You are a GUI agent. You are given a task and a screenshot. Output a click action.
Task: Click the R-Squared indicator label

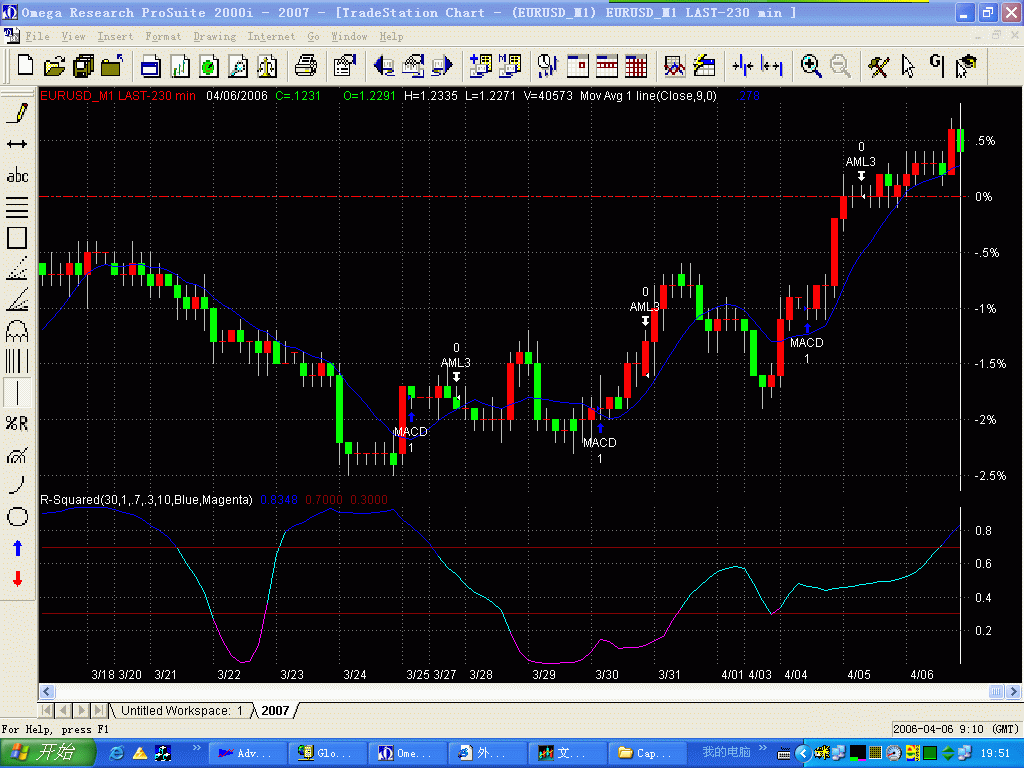(146, 500)
